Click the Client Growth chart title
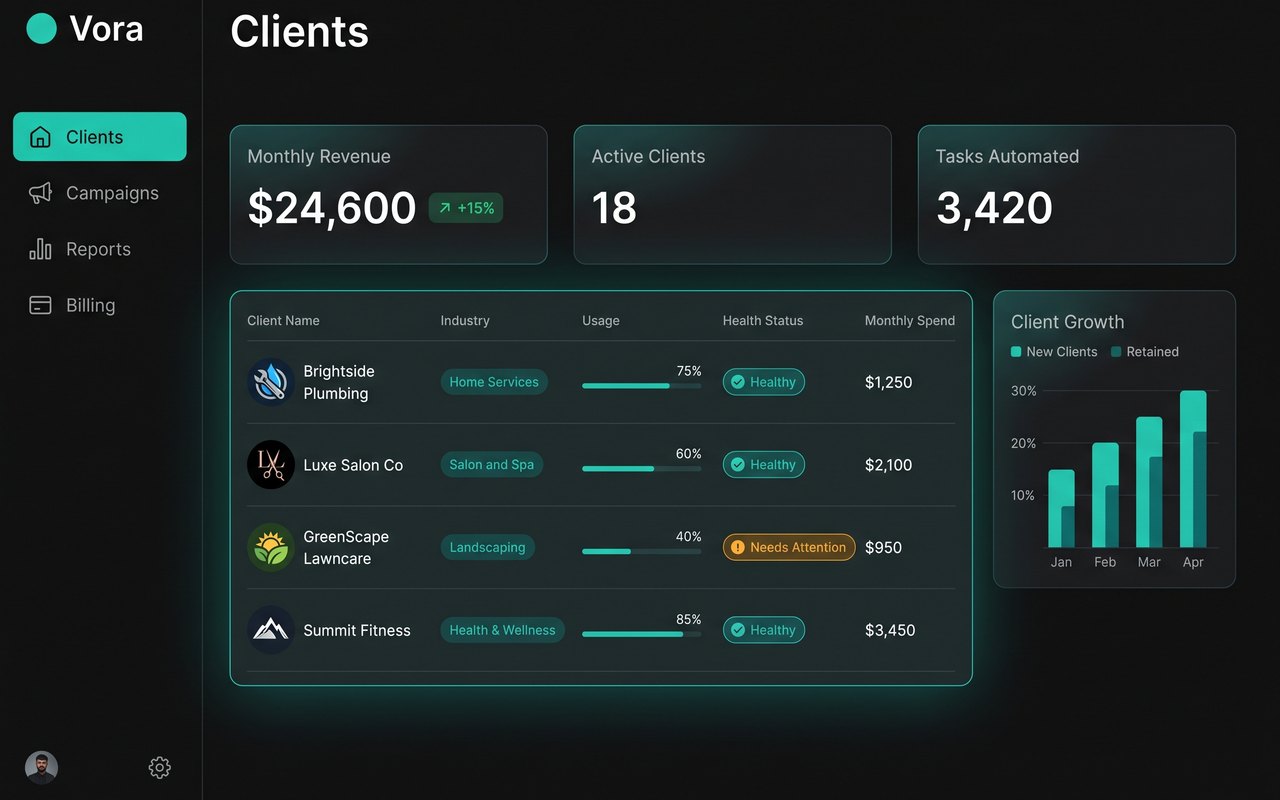 click(1067, 322)
